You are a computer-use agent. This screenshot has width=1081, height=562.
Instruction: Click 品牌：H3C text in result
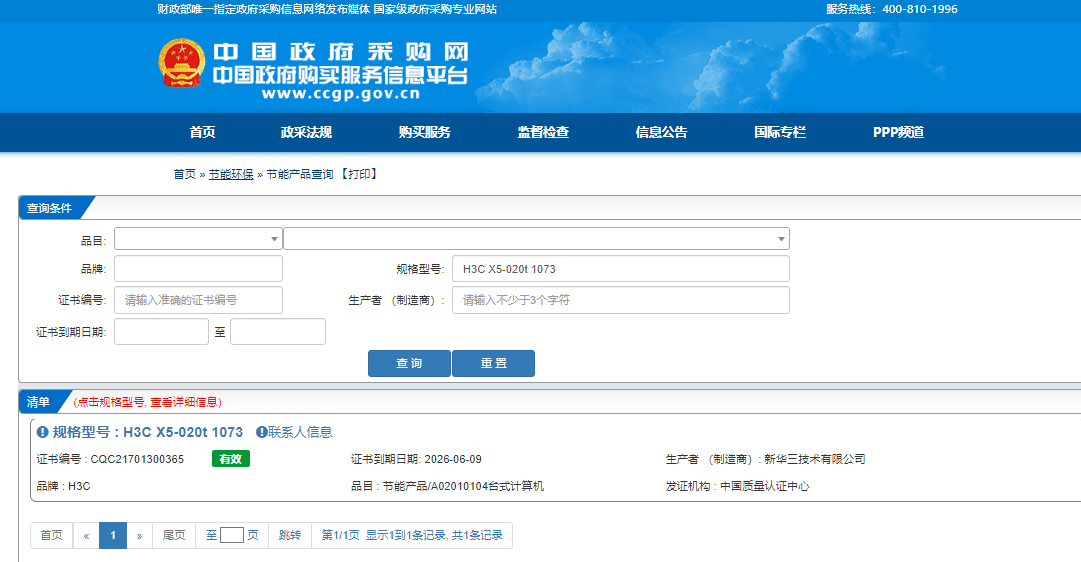click(63, 486)
